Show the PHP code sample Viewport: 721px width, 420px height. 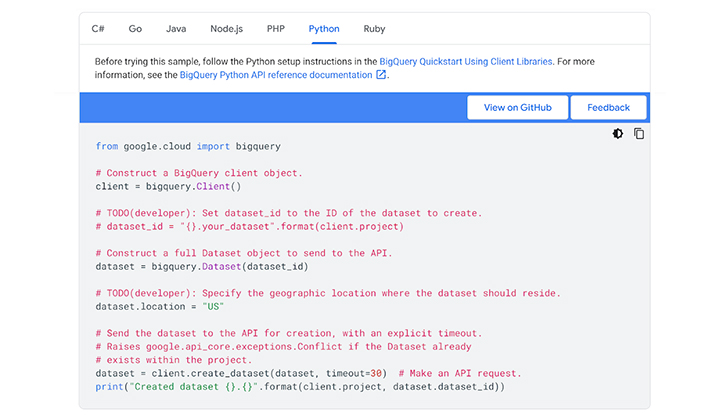click(276, 29)
